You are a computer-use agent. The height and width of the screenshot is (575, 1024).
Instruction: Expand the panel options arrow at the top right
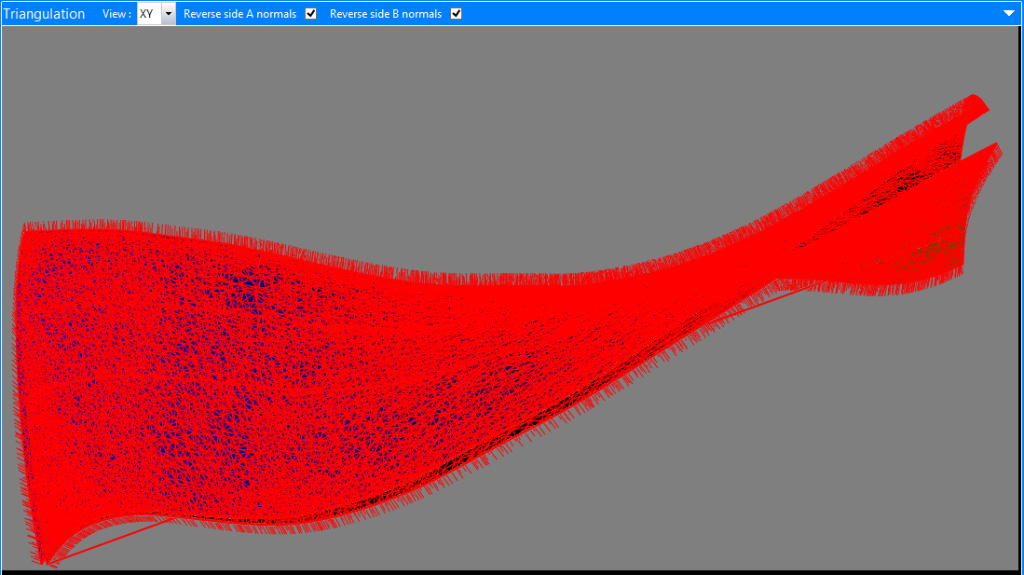point(1009,13)
